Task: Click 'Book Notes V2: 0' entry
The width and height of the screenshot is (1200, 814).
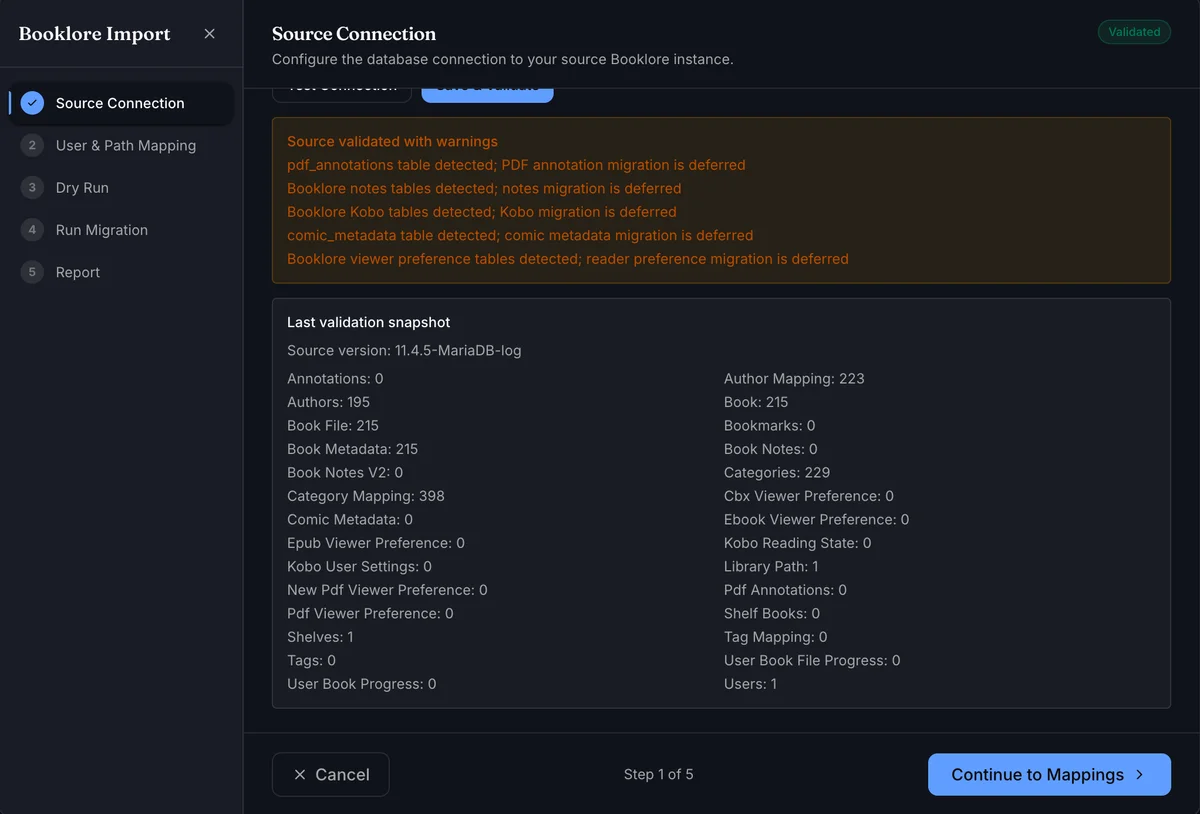Action: pyautogui.click(x=345, y=473)
